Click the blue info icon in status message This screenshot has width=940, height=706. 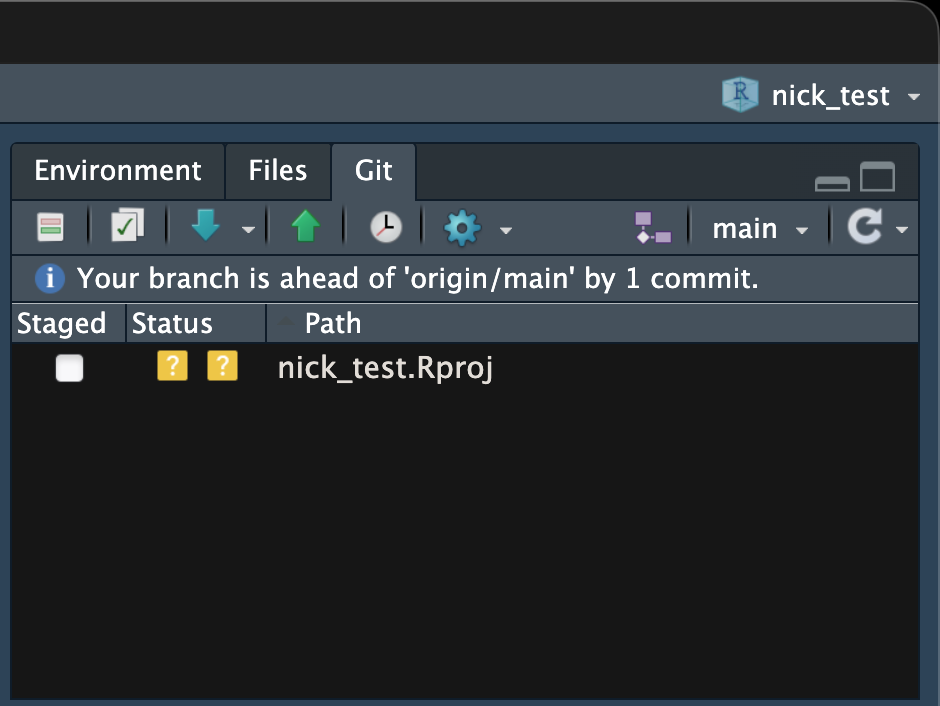[x=49, y=279]
